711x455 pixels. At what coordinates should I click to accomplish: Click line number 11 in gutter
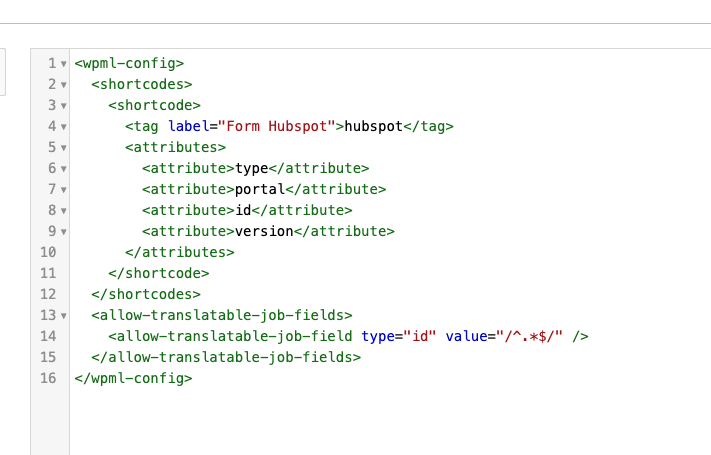coord(48,273)
